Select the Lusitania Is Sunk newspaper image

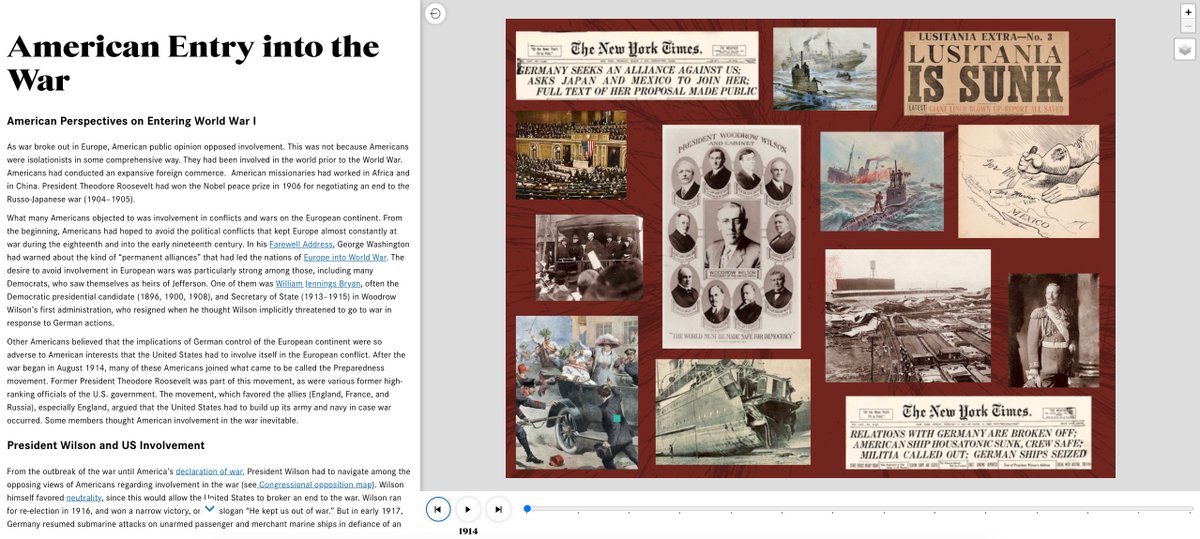(x=986, y=72)
